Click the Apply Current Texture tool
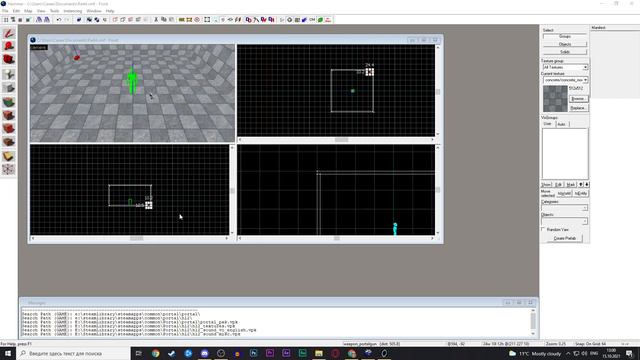This screenshot has width=640, height=360. coord(9,115)
